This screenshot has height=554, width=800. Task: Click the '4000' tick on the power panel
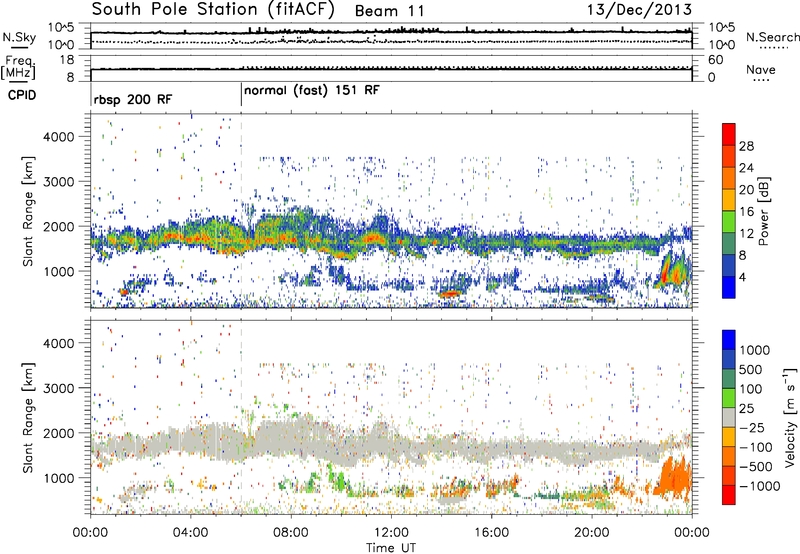(x=59, y=137)
